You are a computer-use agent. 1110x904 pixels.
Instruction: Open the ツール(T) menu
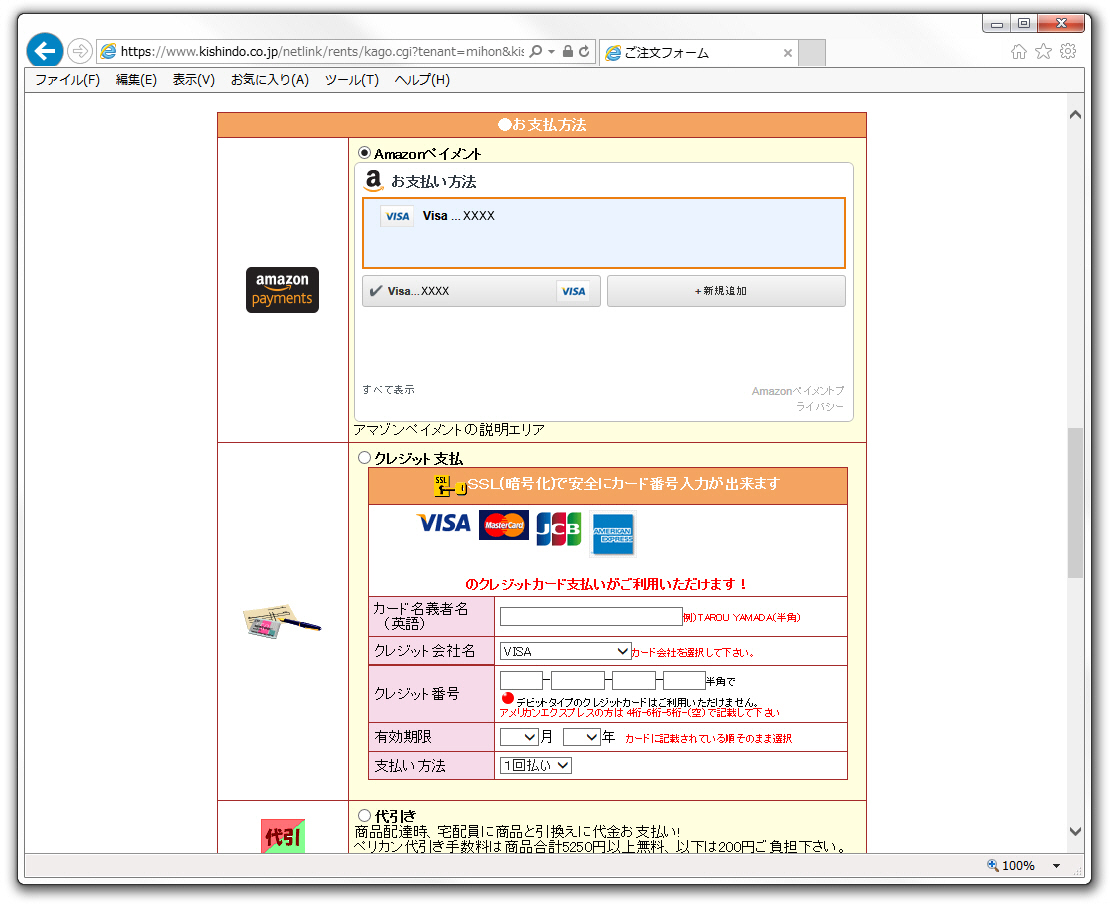(x=352, y=80)
